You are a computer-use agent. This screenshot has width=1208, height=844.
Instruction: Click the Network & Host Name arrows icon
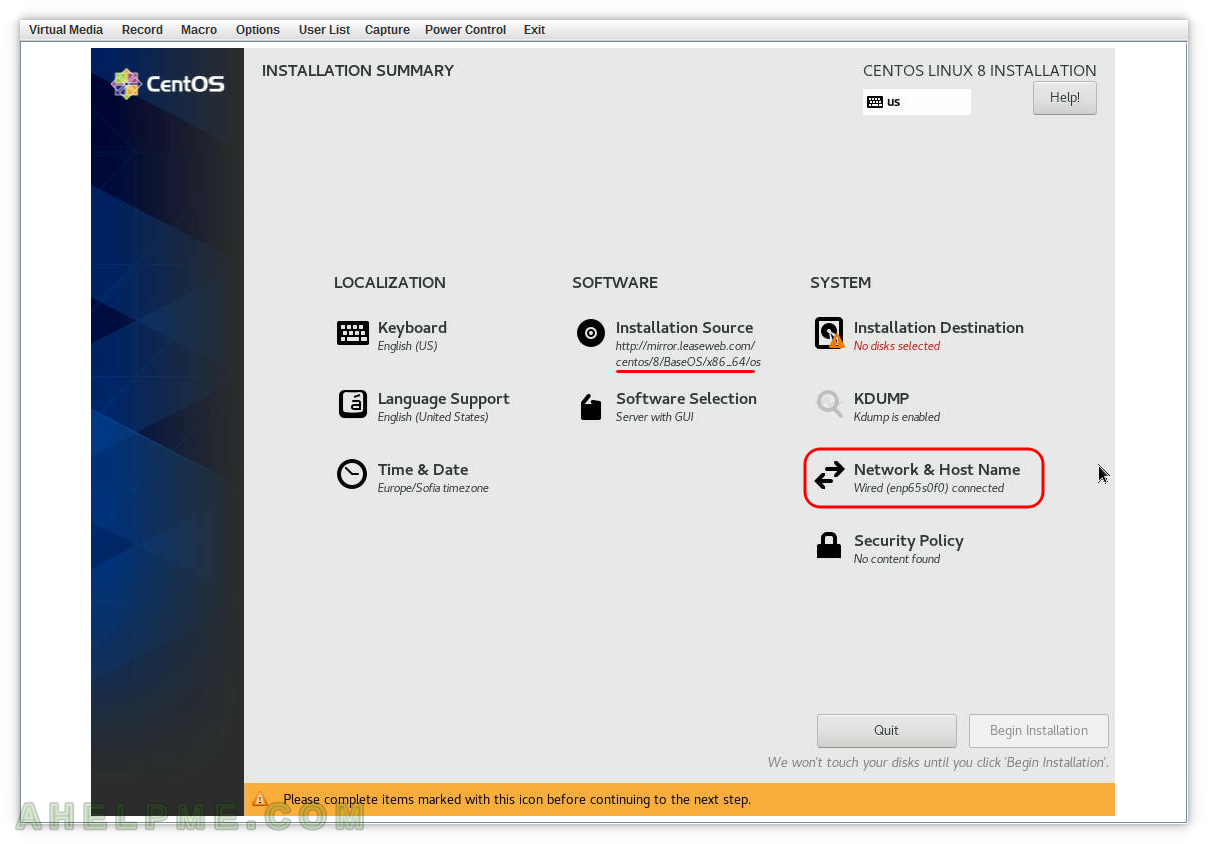tap(829, 476)
